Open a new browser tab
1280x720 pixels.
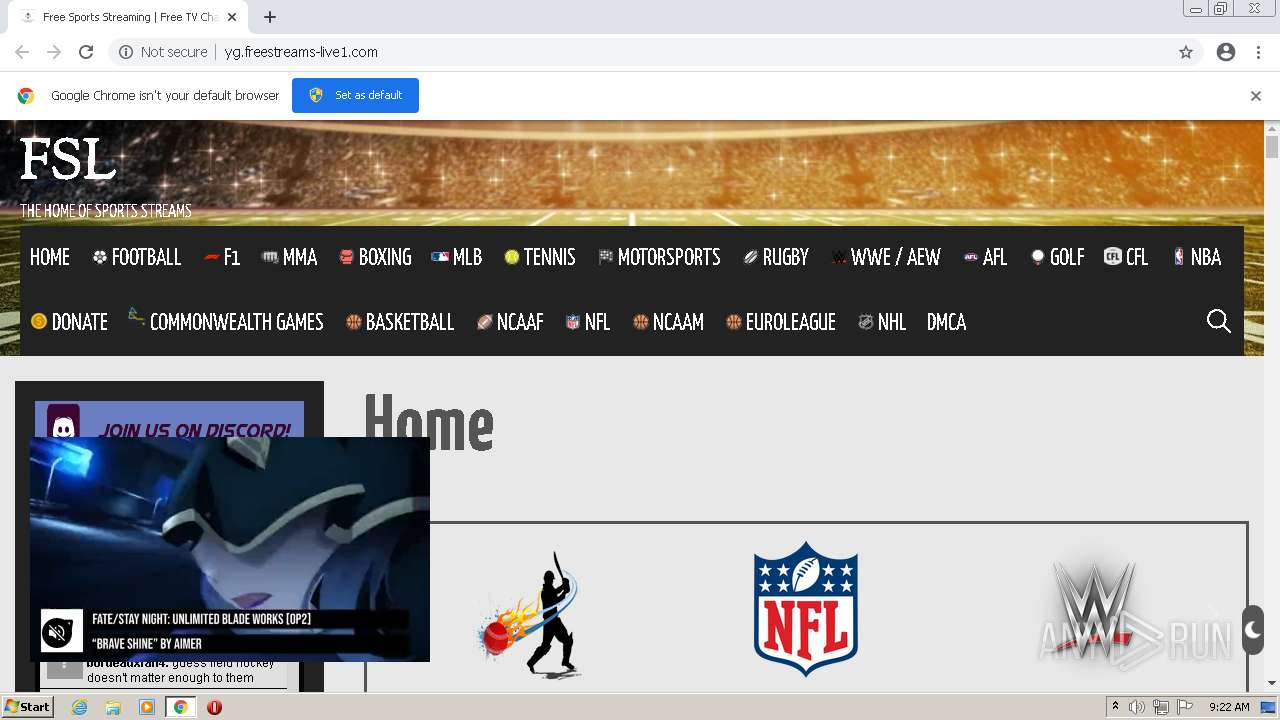coord(270,17)
